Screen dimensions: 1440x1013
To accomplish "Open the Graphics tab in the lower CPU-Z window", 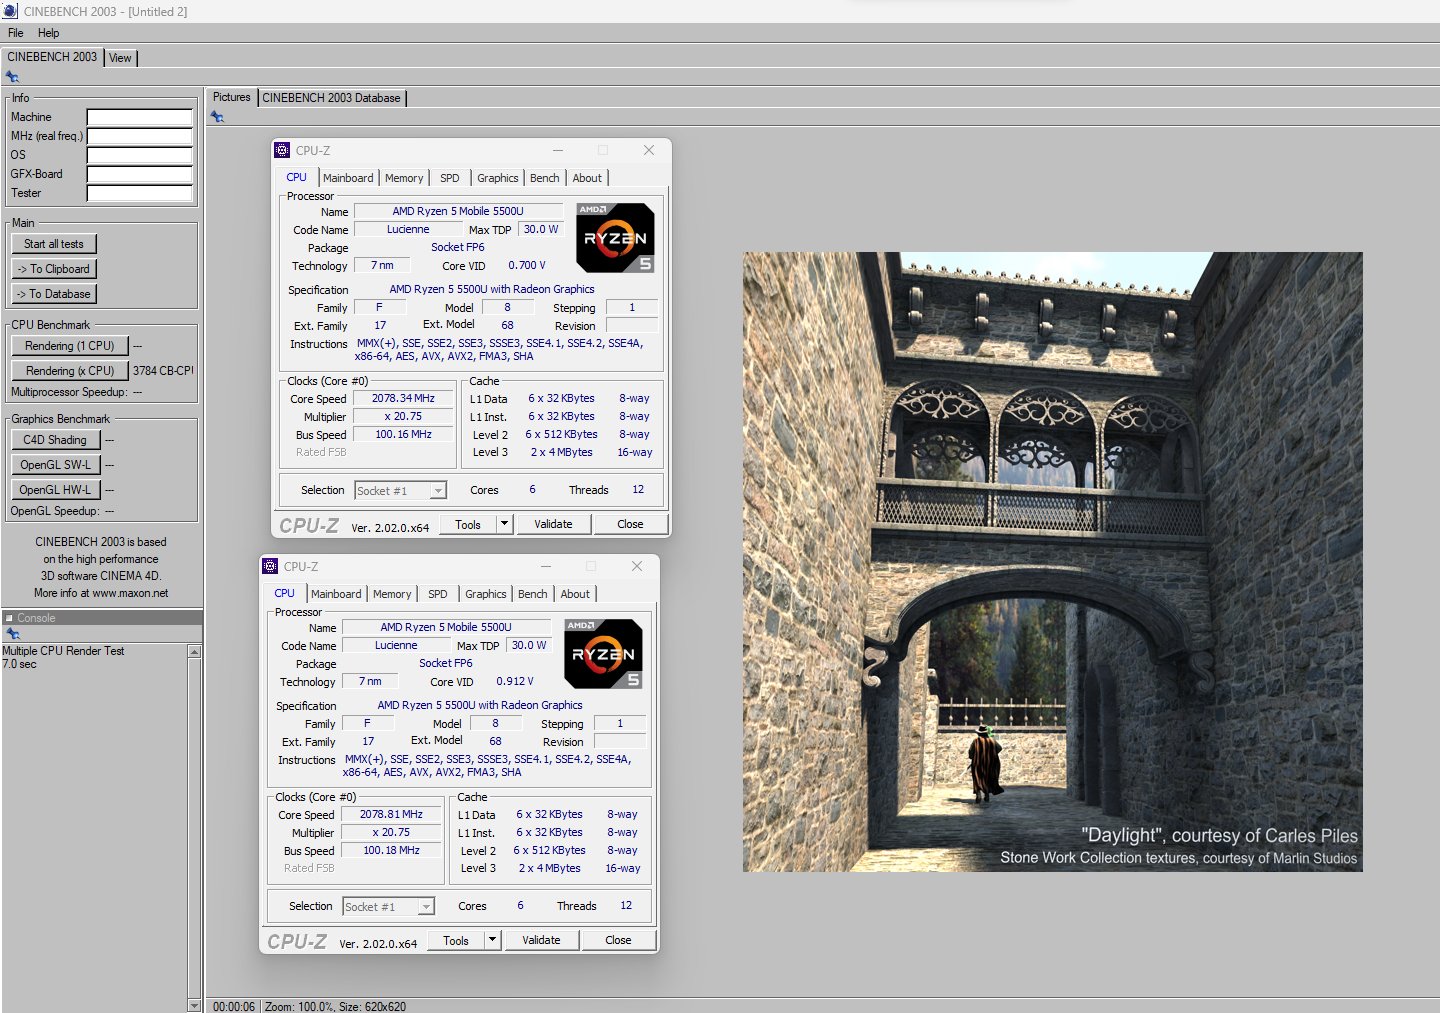I will (485, 594).
